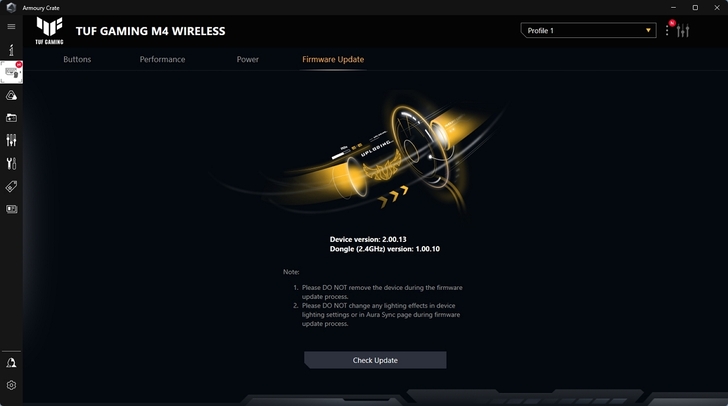Expand the Profile 1 dropdown
Image resolution: width=728 pixels, height=406 pixels.
click(x=588, y=31)
